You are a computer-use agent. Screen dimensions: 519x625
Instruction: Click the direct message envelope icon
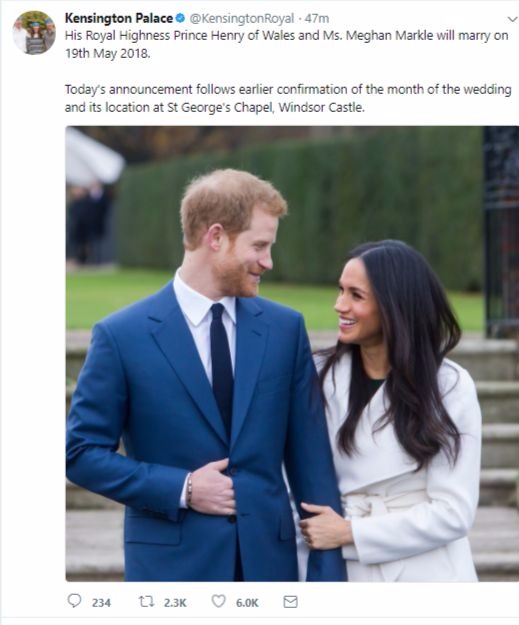[x=290, y=601]
